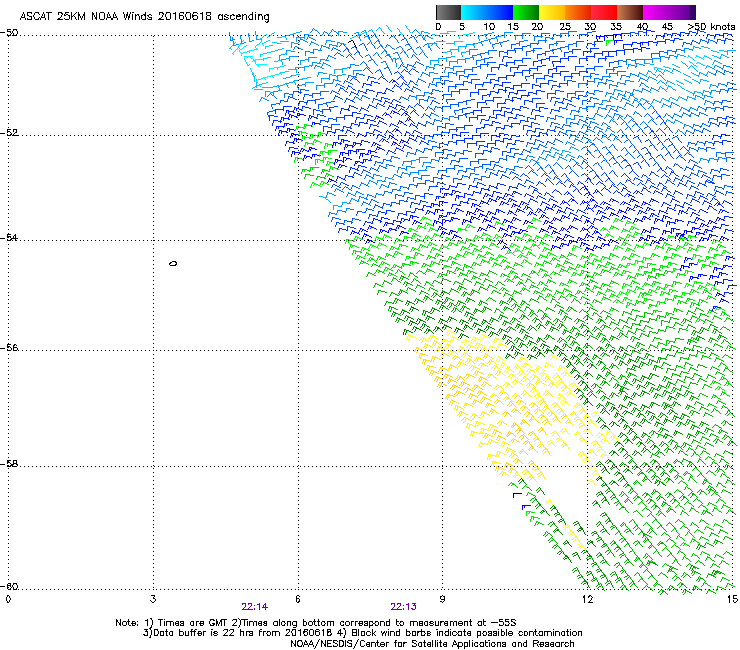Click the longitude label '15'
This screenshot has height=650, width=740.
click(x=732, y=599)
